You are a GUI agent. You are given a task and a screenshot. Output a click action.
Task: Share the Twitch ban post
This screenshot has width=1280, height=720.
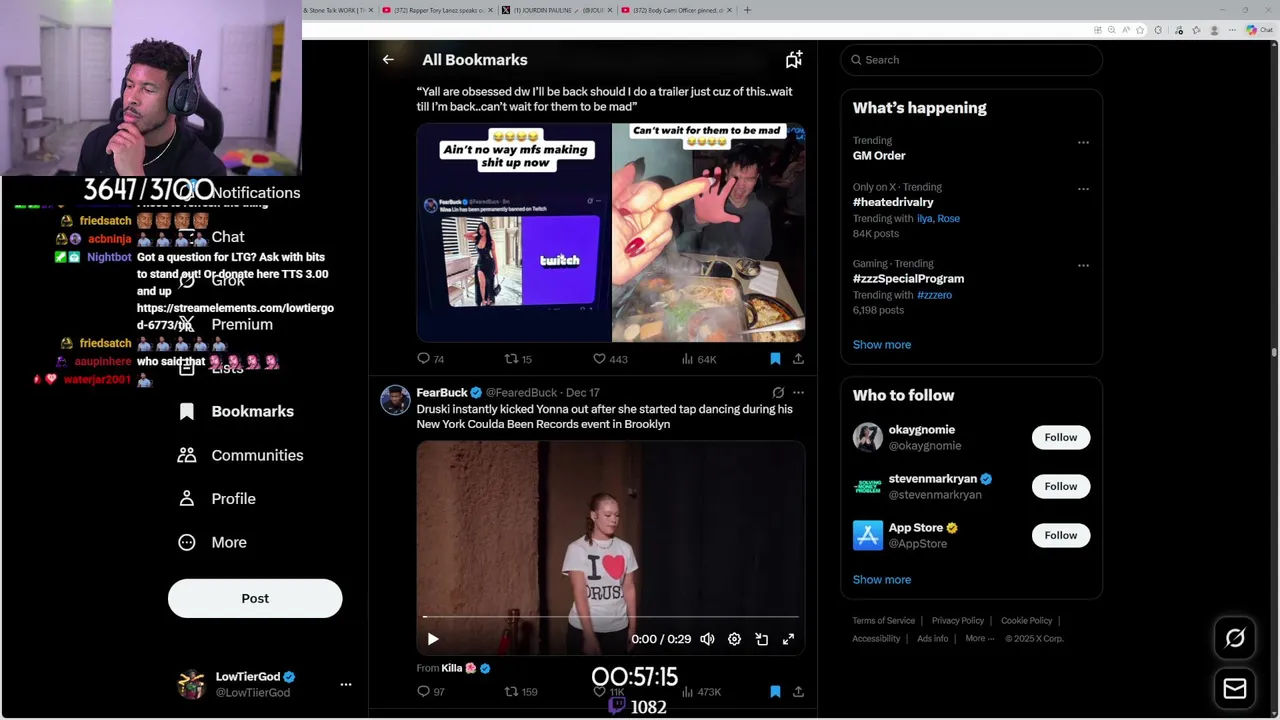[x=798, y=359]
